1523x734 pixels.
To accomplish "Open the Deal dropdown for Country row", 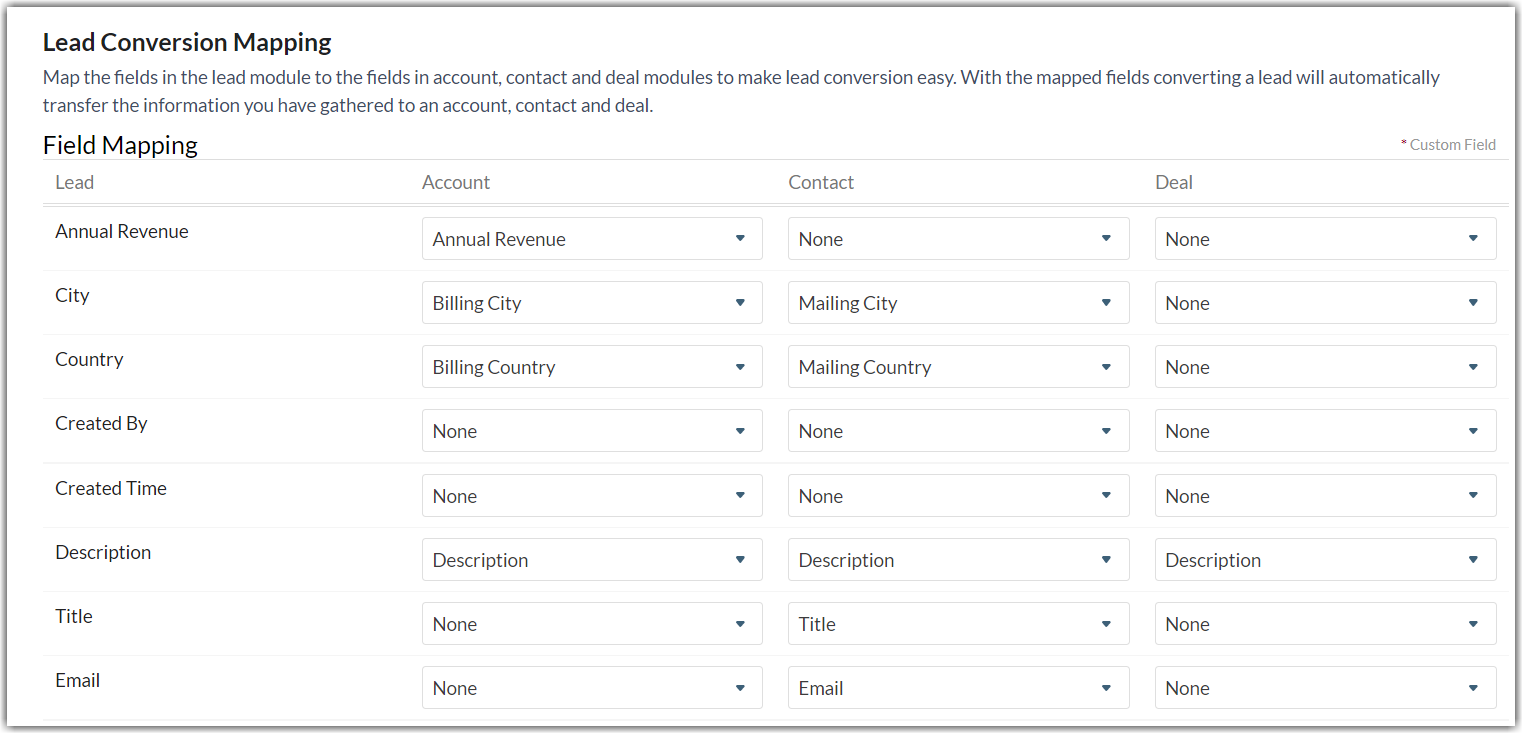I will coord(1325,367).
